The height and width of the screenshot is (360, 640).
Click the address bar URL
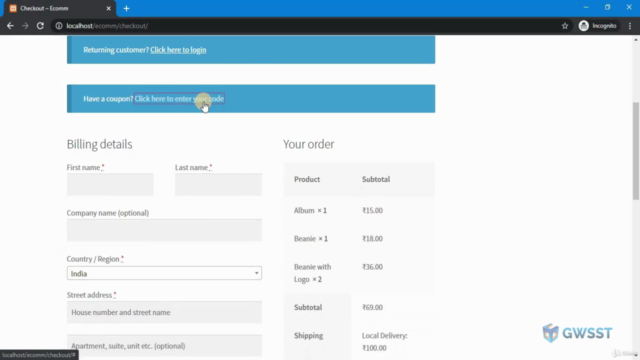click(x=107, y=26)
